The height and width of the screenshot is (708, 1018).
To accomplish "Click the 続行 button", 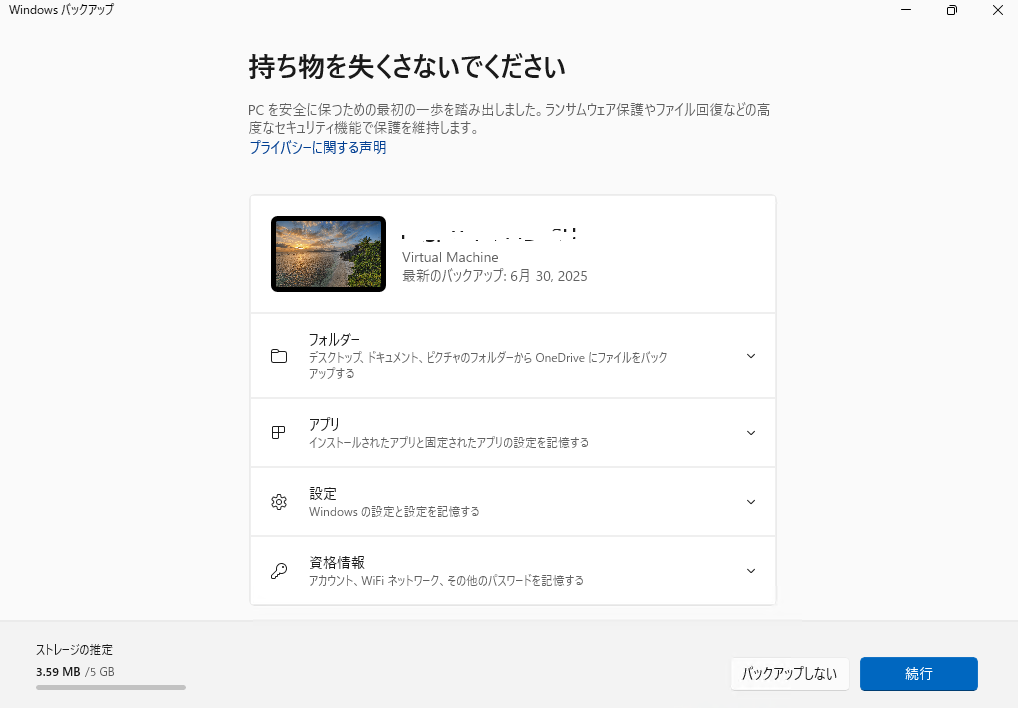I will (x=919, y=674).
